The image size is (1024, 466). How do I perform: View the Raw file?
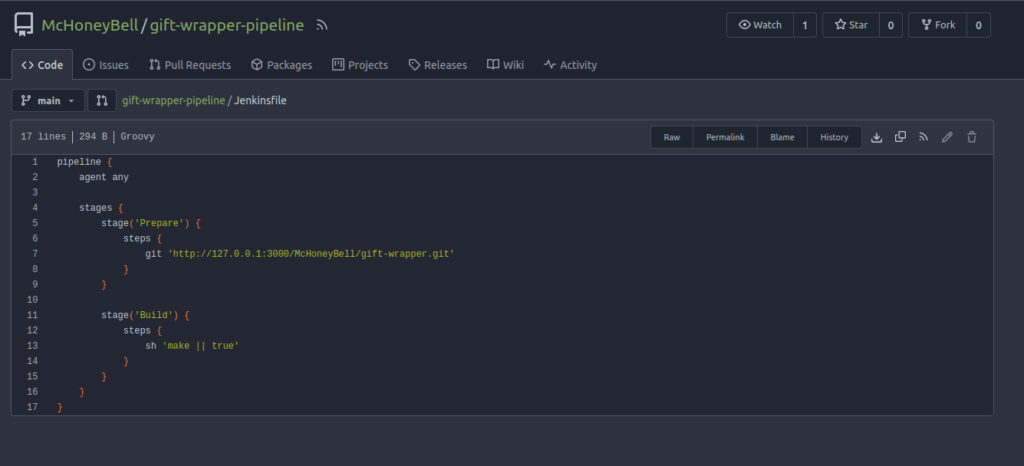click(x=672, y=137)
